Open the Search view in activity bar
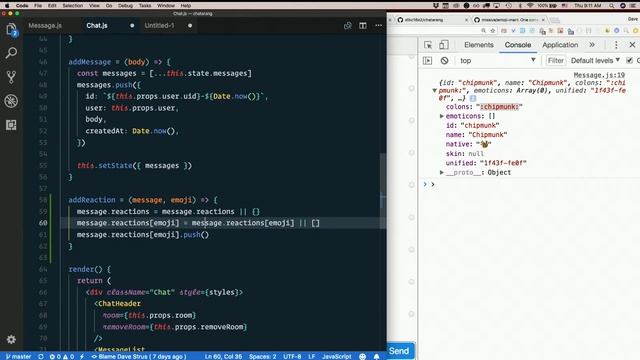 11,53
